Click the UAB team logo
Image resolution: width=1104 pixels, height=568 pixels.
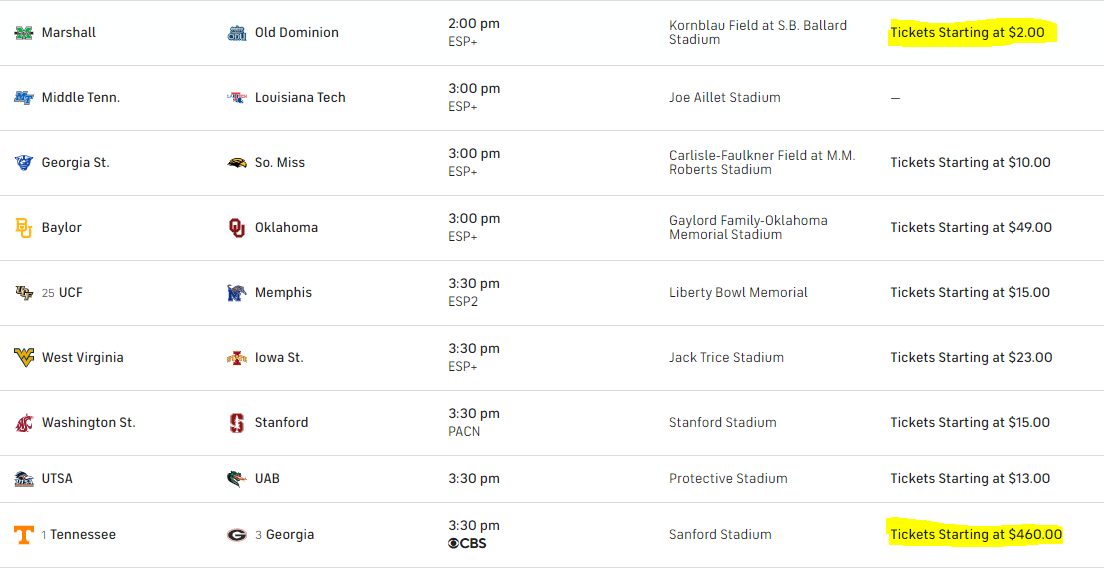[x=237, y=479]
